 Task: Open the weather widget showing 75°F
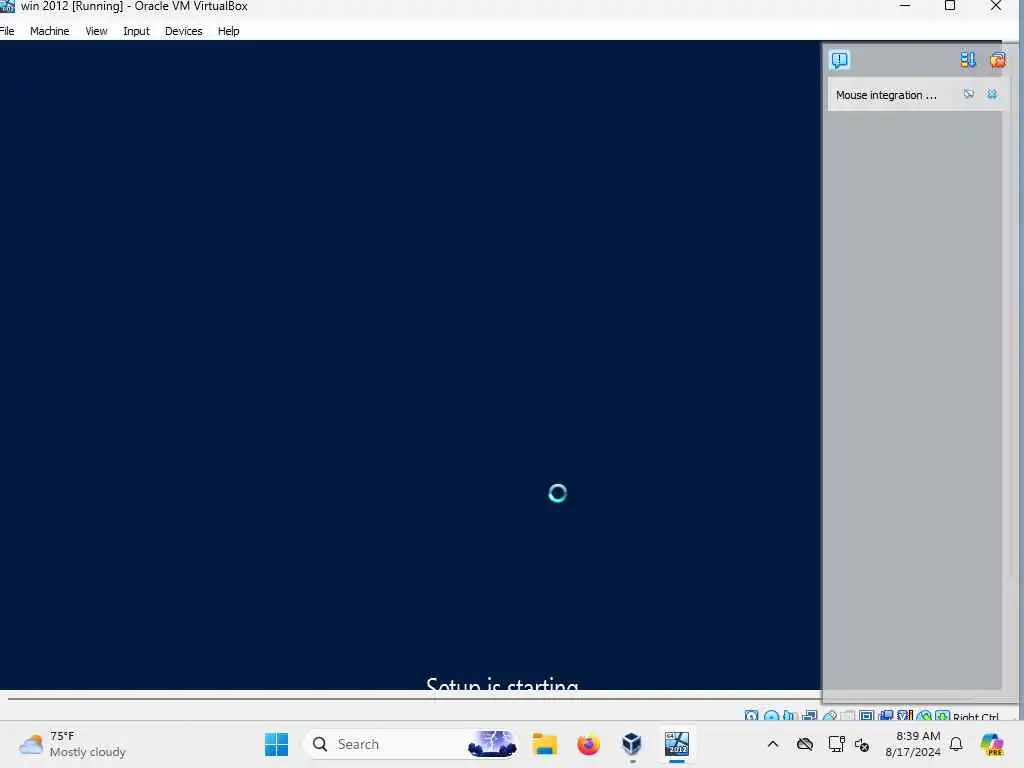[x=72, y=744]
